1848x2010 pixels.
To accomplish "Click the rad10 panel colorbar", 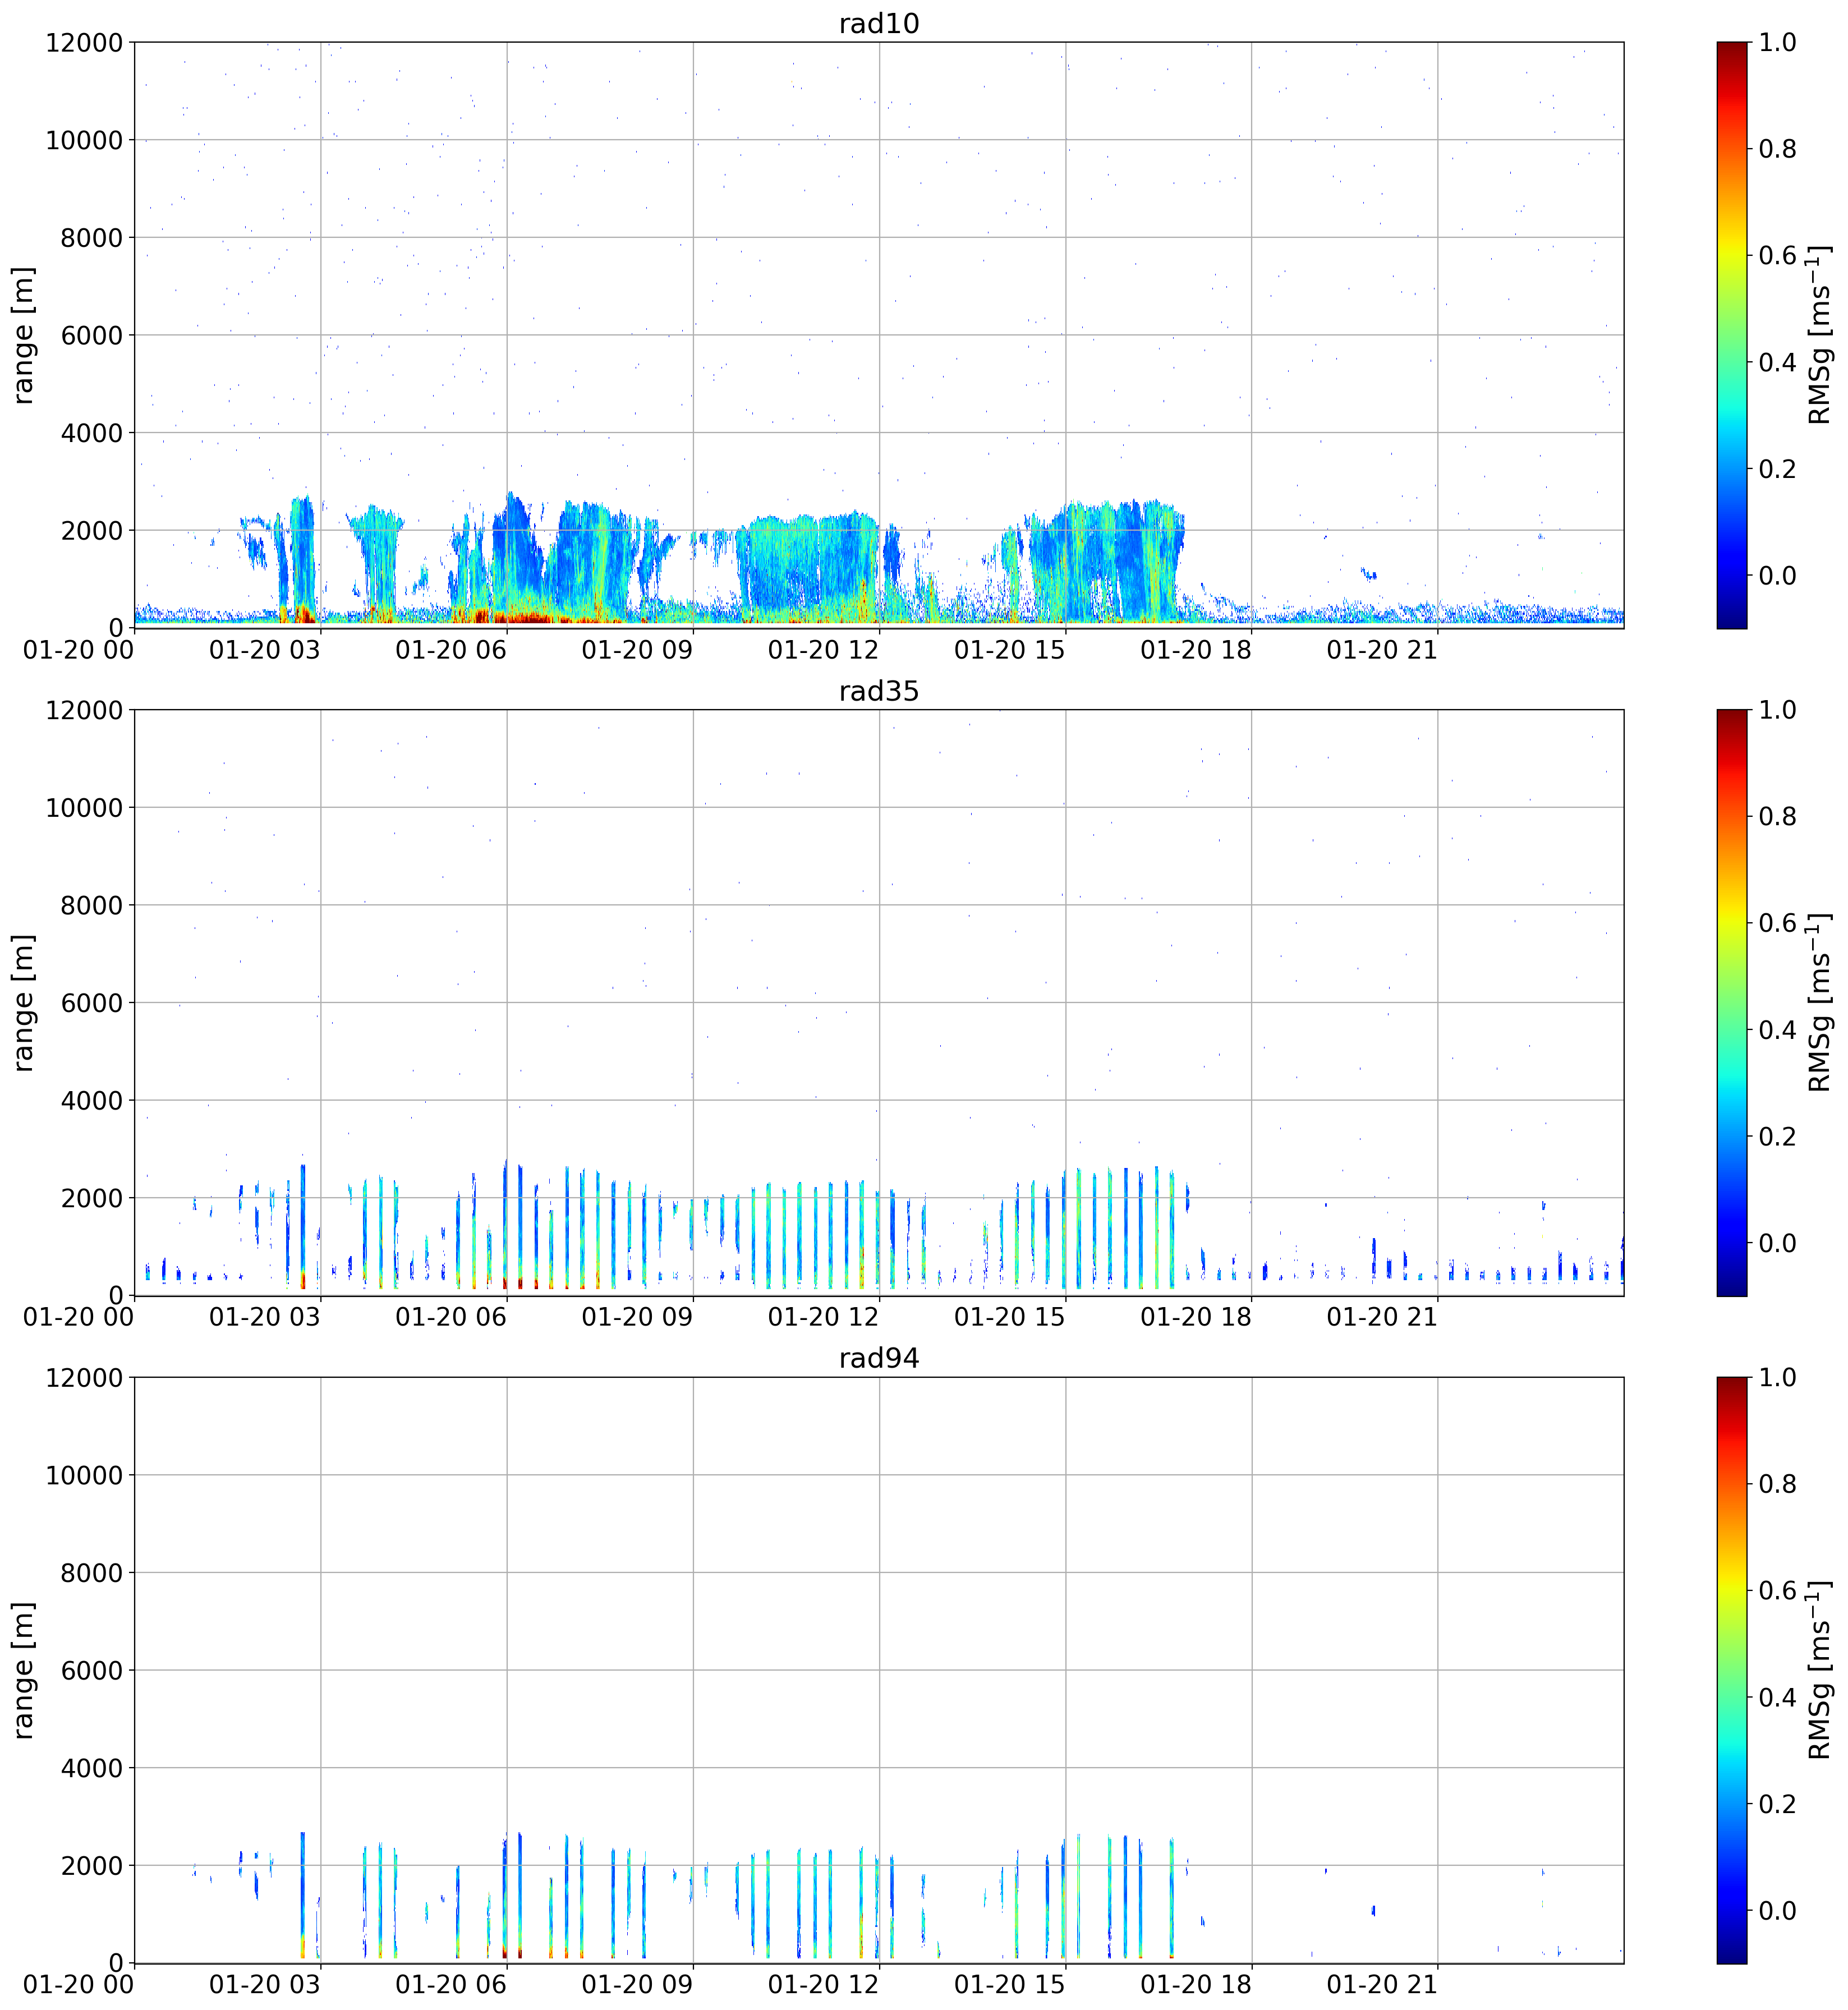I will tap(1731, 335).
